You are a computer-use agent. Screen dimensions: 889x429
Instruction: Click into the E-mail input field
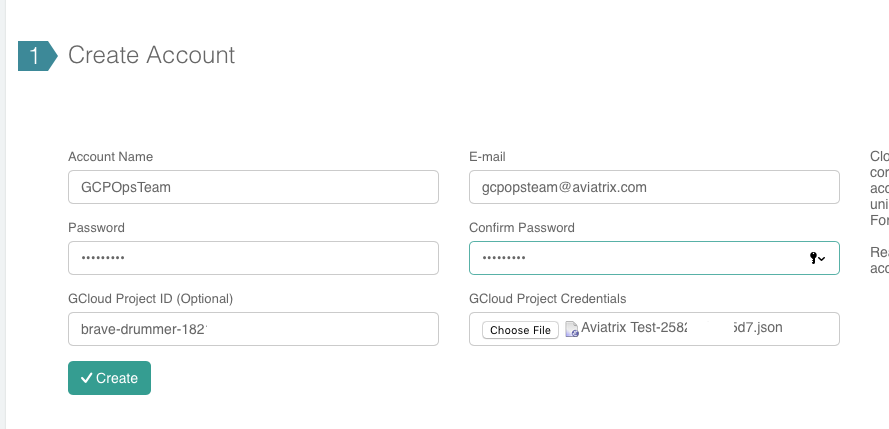(653, 187)
